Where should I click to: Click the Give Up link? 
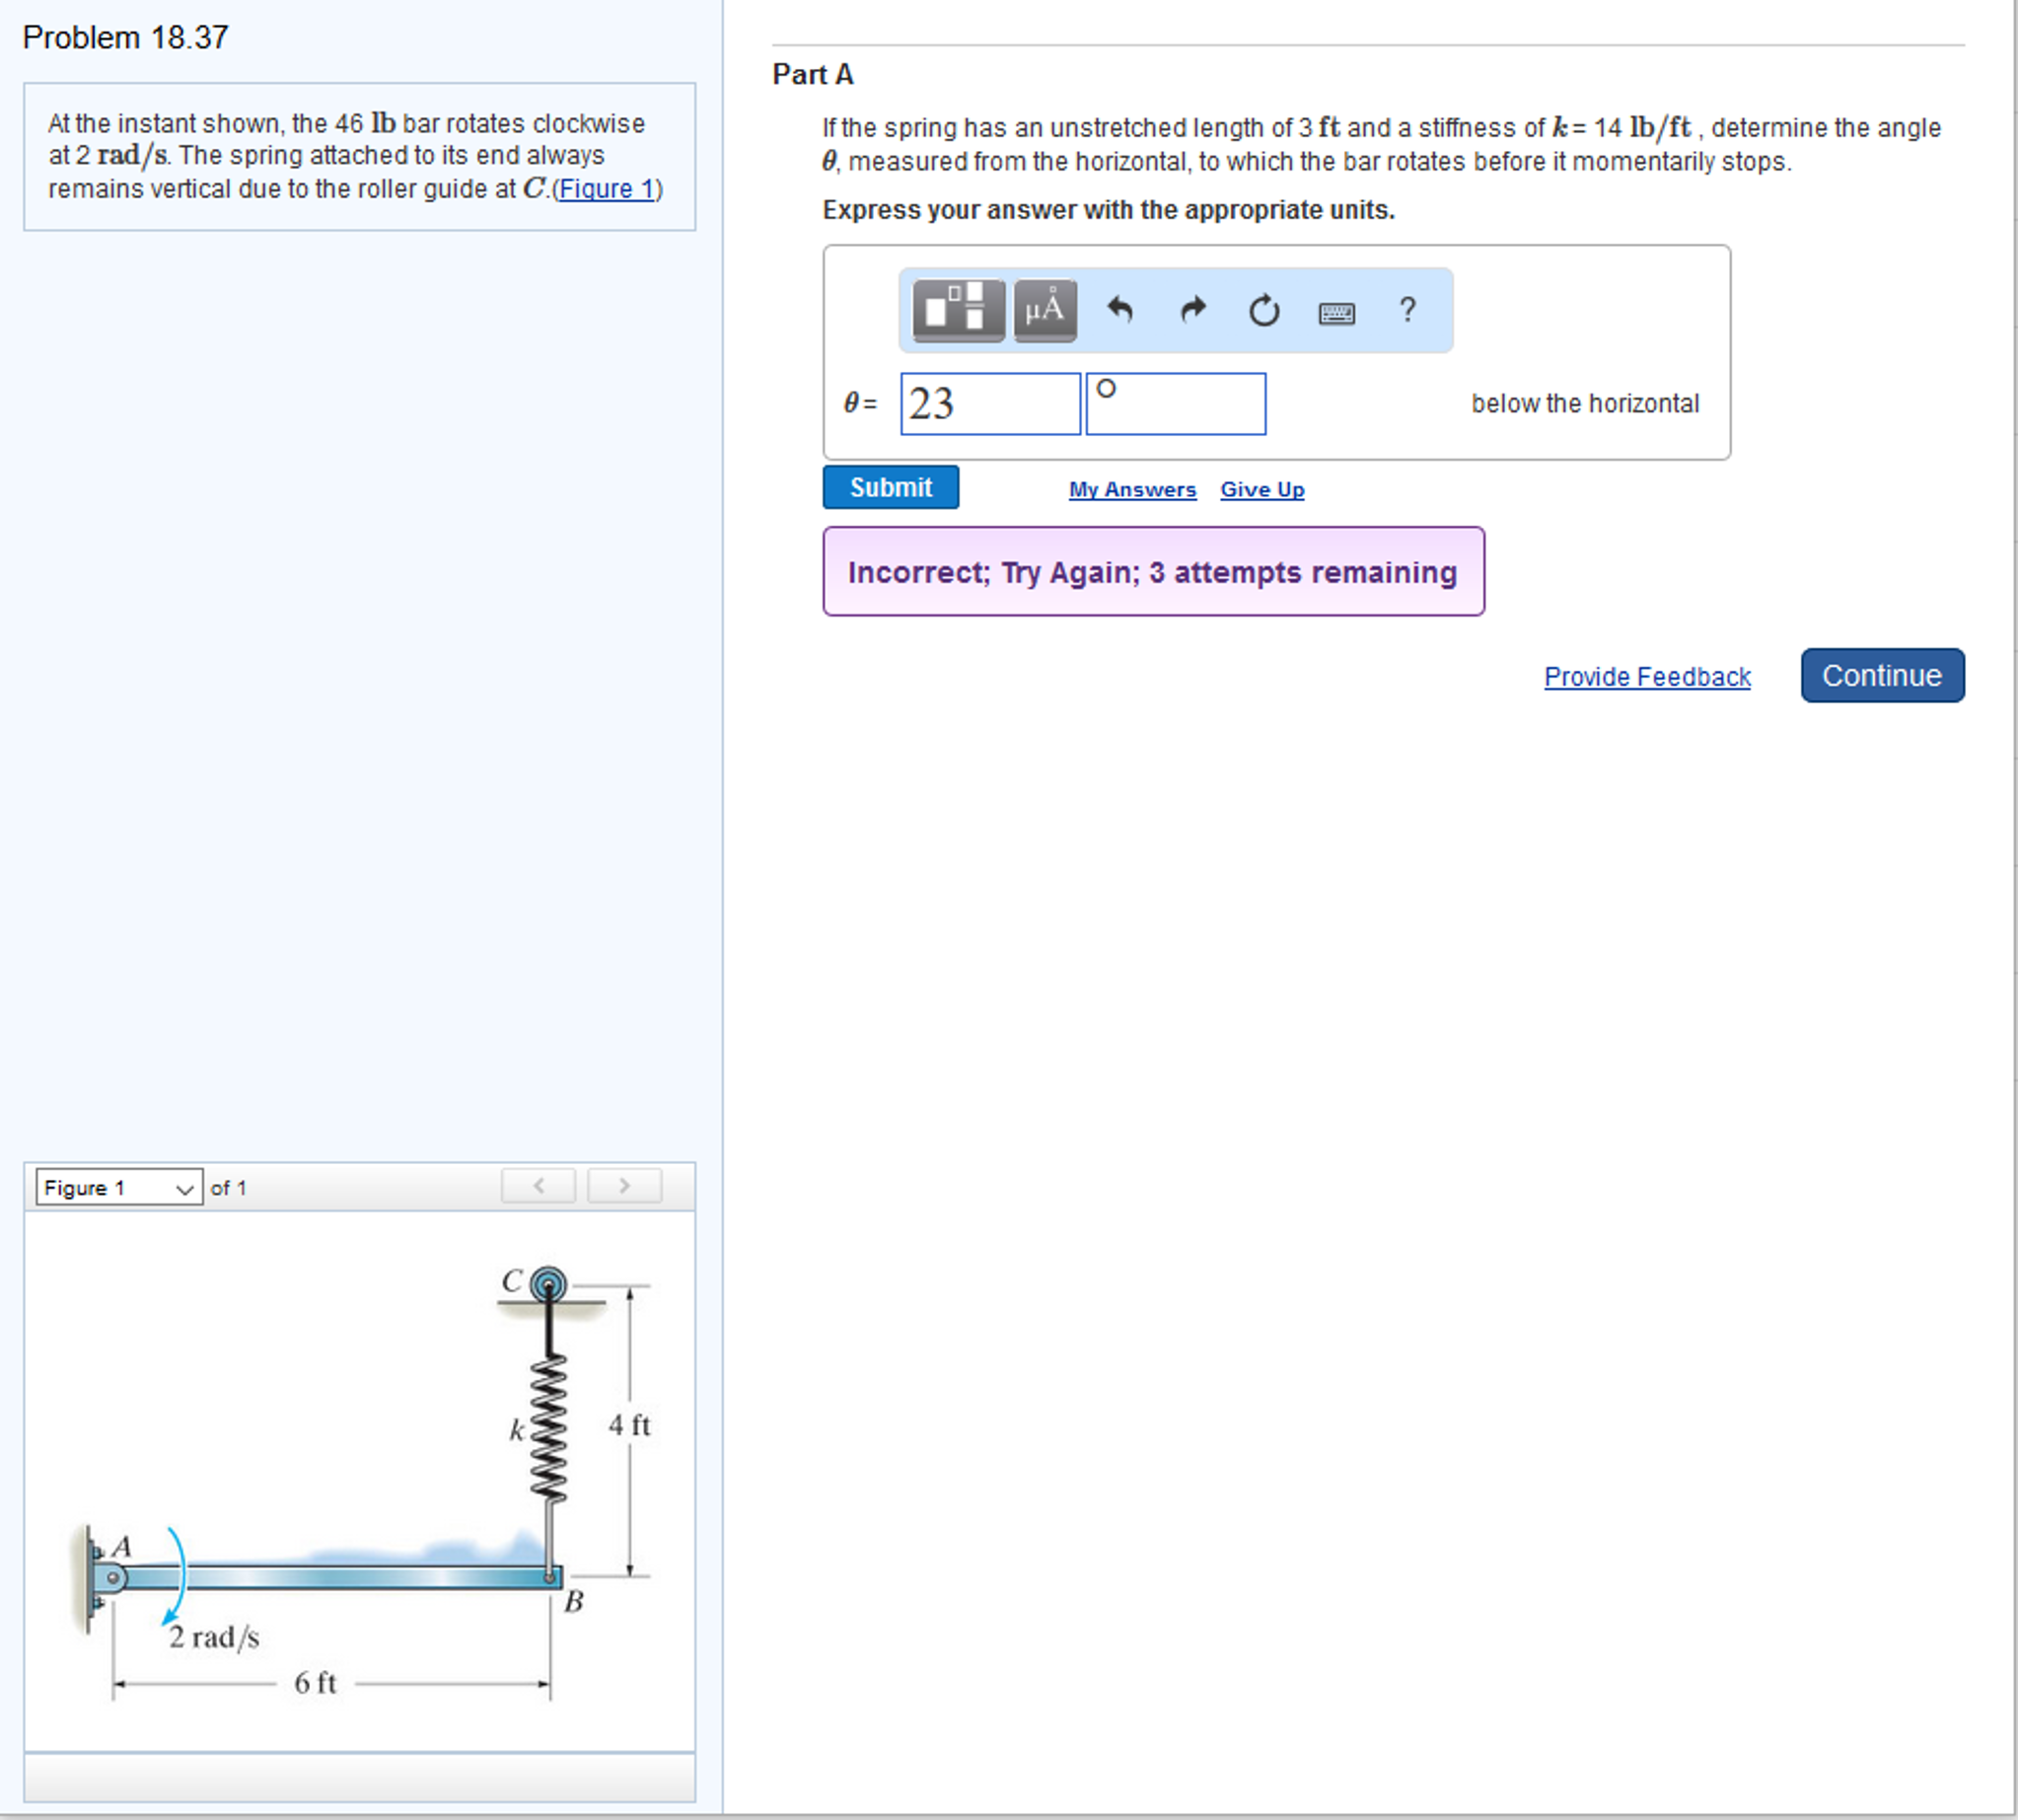click(1262, 490)
